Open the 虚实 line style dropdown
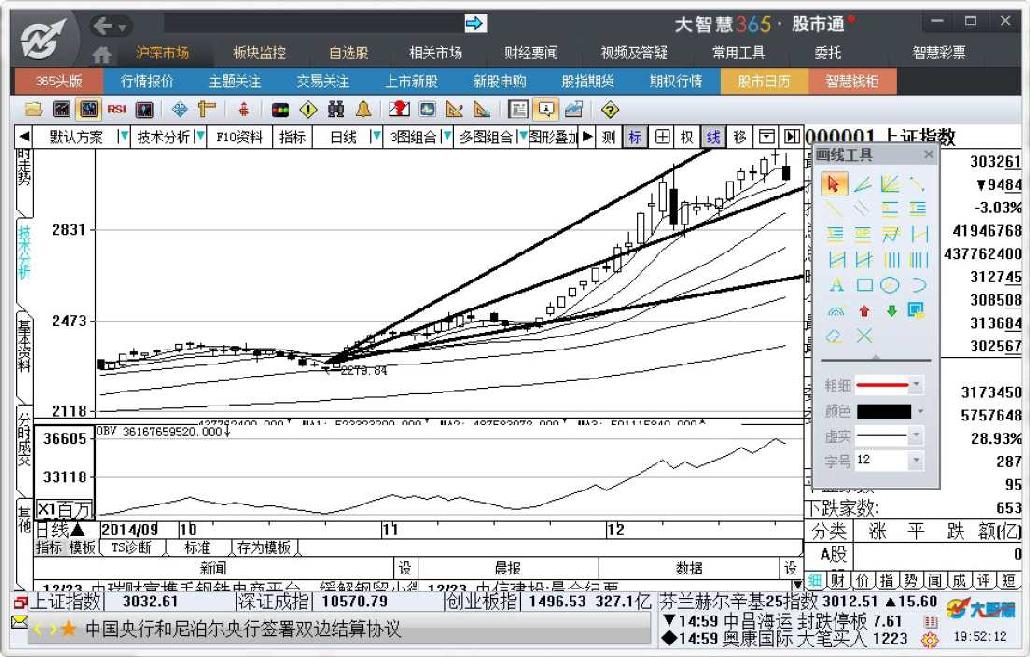Viewport: 1030px width, 657px height. (x=916, y=436)
